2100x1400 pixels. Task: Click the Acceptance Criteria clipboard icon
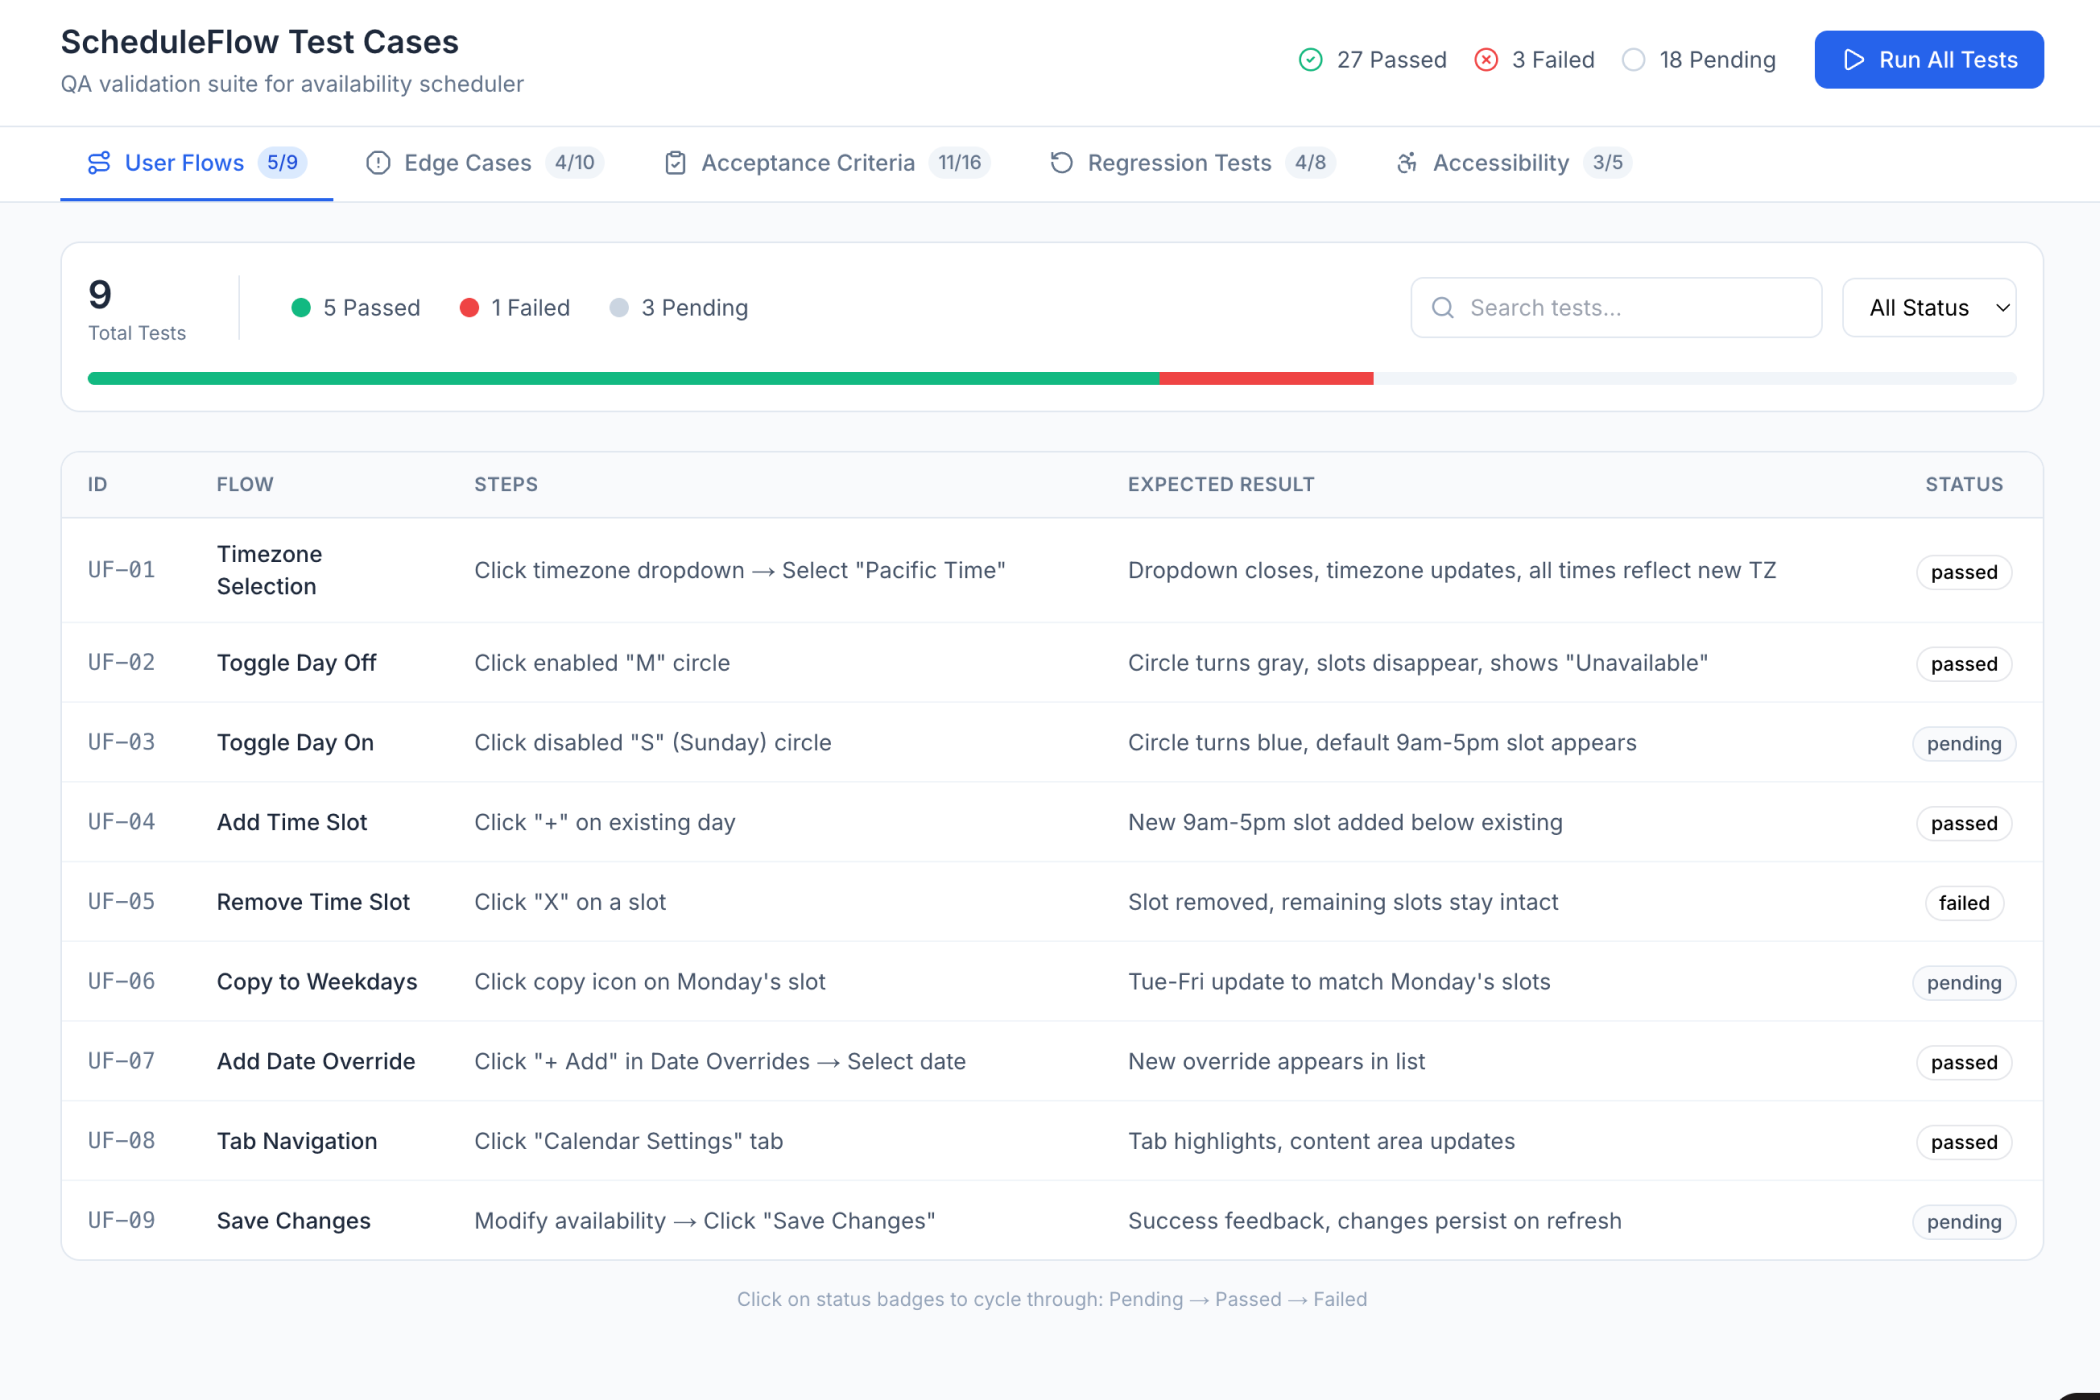pos(675,162)
